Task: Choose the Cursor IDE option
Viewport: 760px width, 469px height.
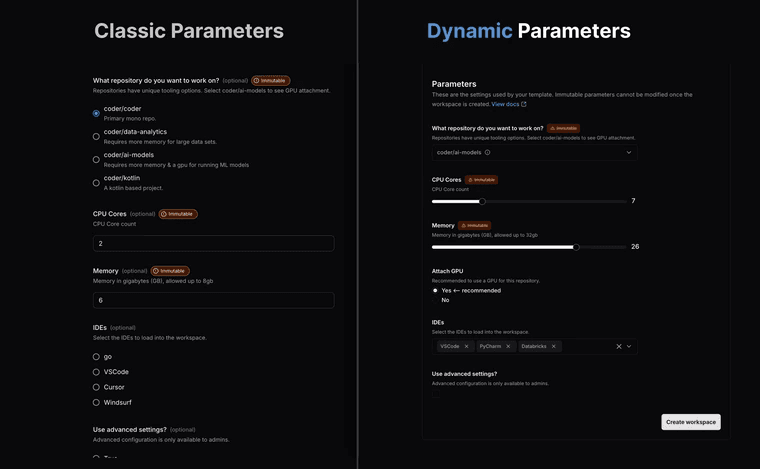Action: coord(96,387)
